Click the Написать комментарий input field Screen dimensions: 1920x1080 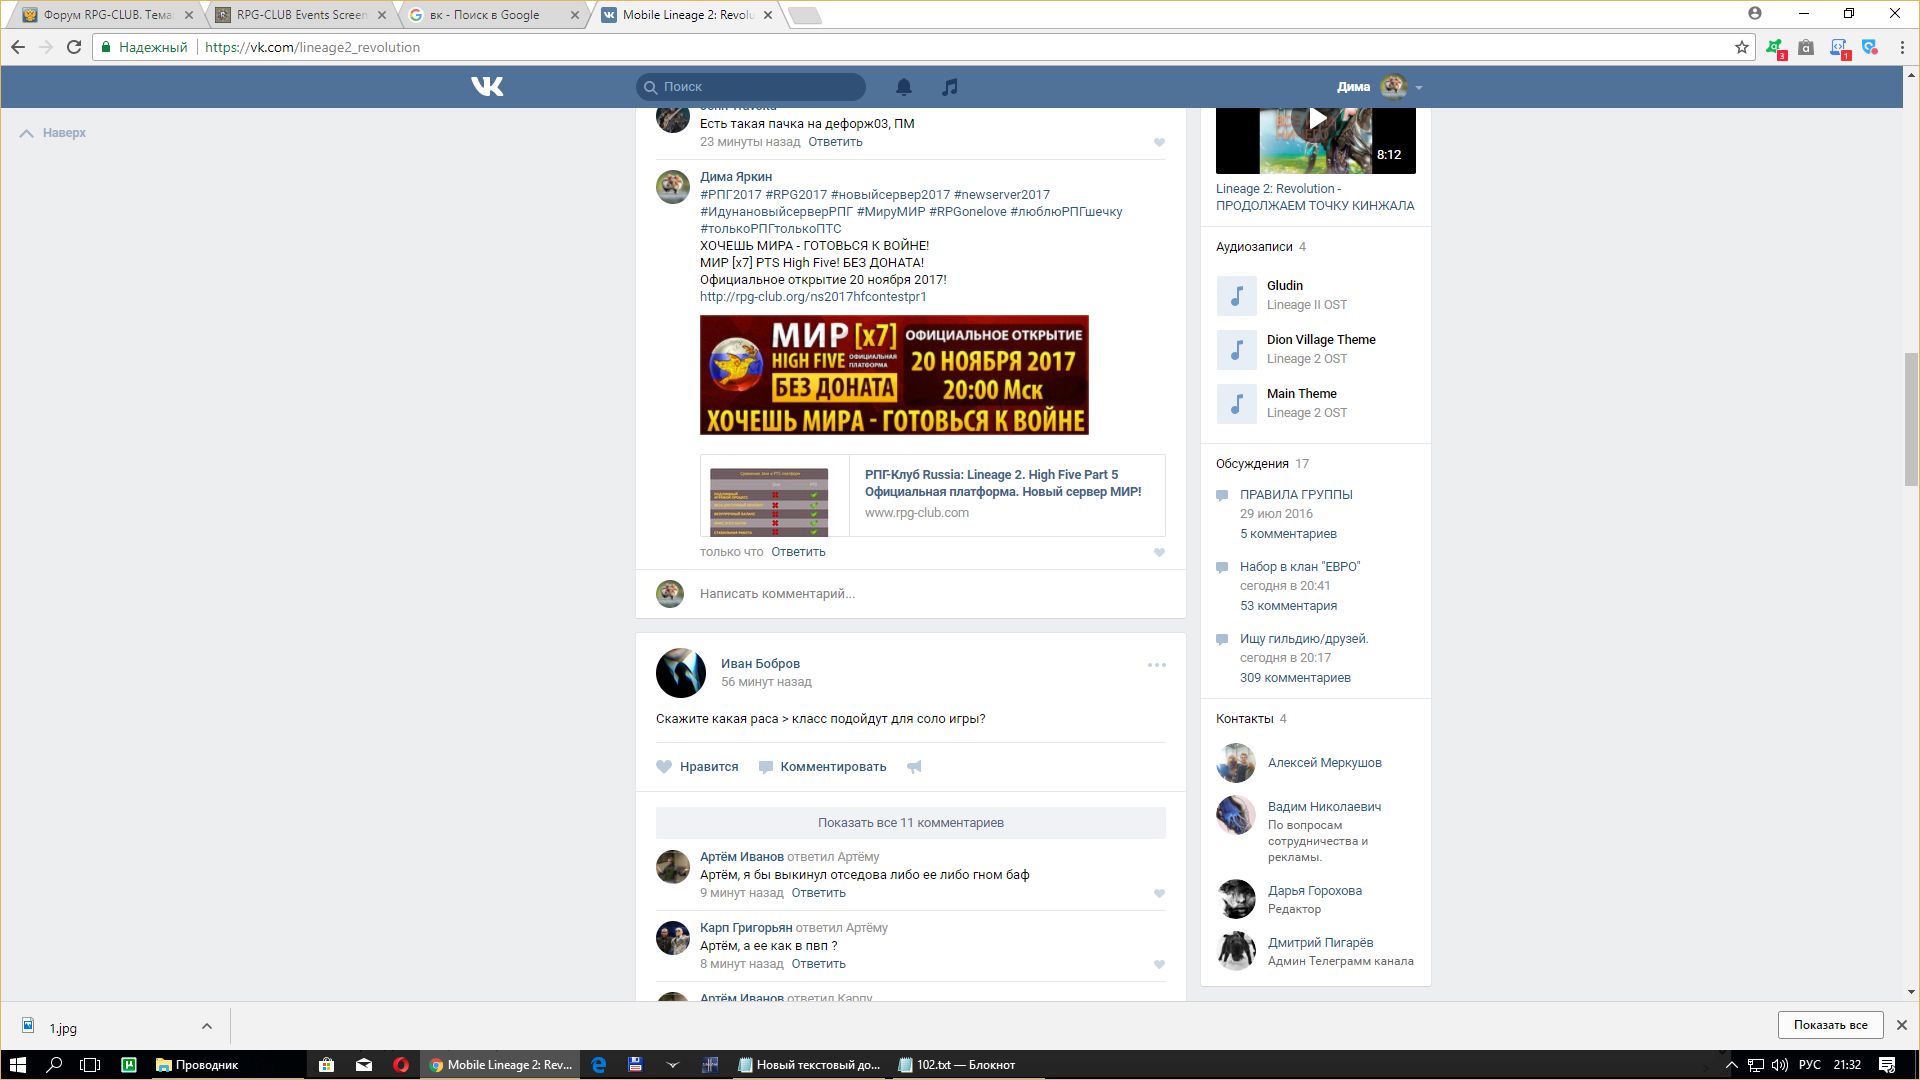pos(930,594)
